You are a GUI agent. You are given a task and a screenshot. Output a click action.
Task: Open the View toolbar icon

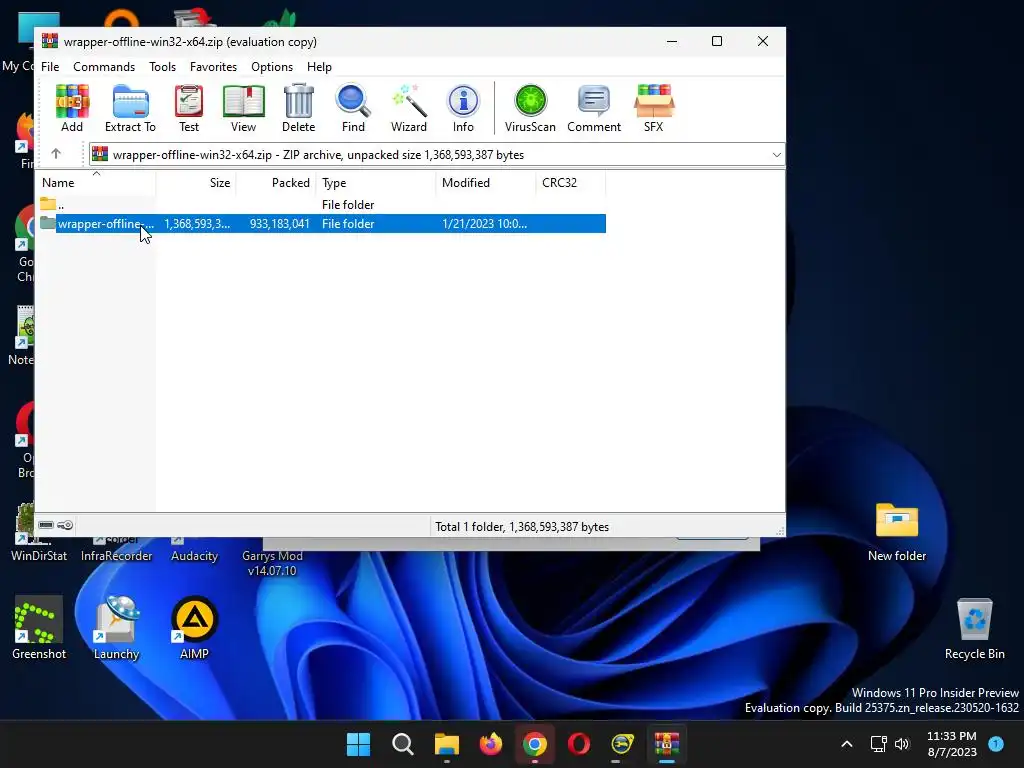coord(244,108)
